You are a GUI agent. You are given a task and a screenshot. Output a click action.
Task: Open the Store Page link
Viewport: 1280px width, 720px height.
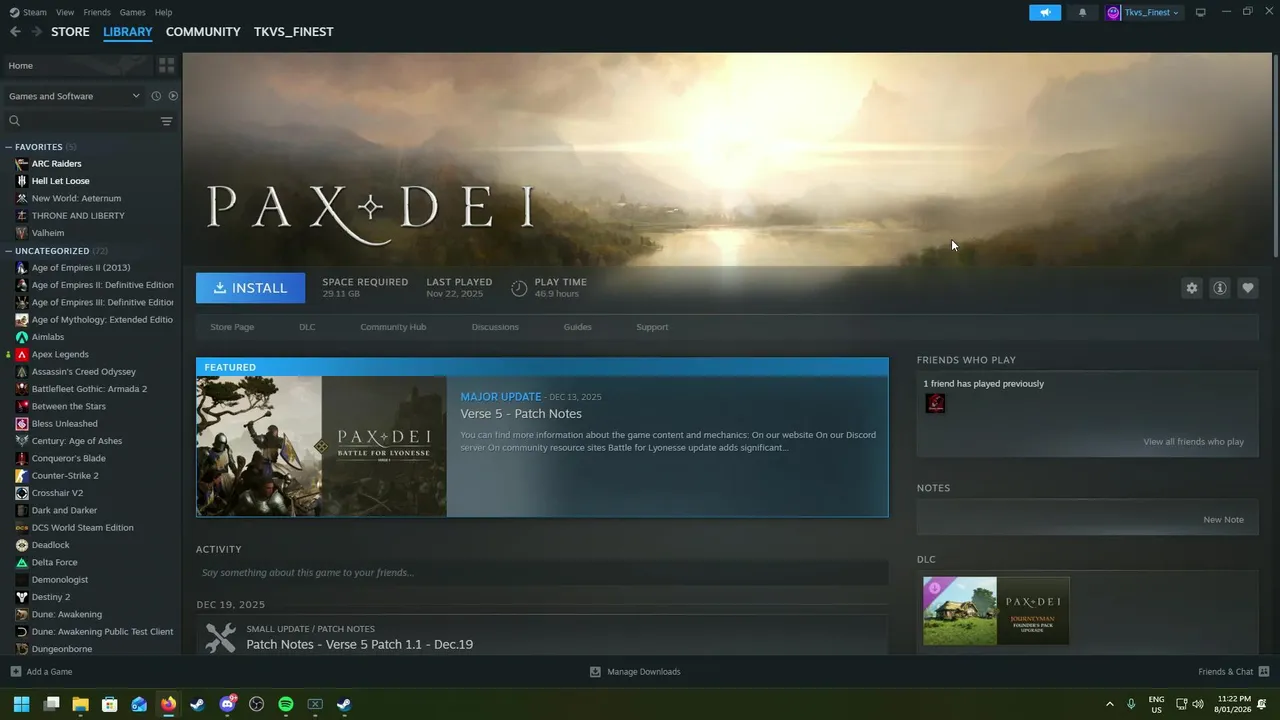(x=232, y=327)
